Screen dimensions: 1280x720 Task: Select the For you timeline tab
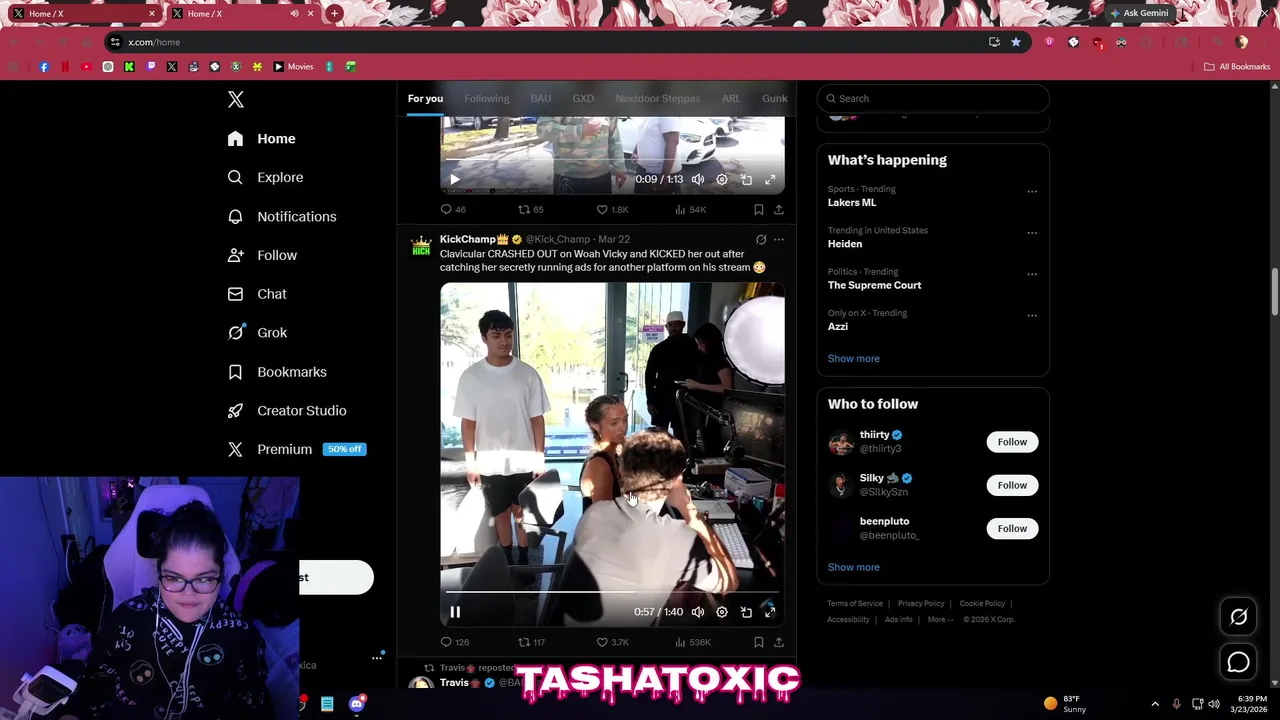[425, 98]
